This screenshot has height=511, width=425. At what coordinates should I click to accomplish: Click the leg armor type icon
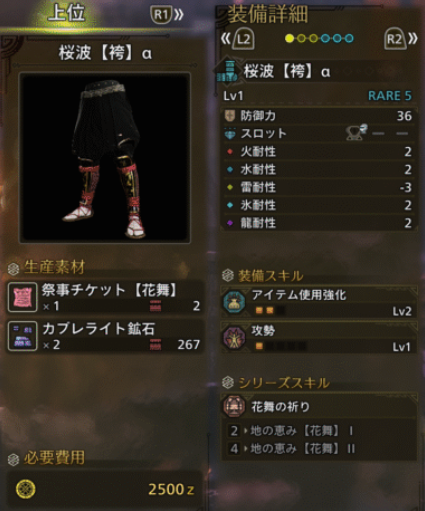click(x=228, y=71)
